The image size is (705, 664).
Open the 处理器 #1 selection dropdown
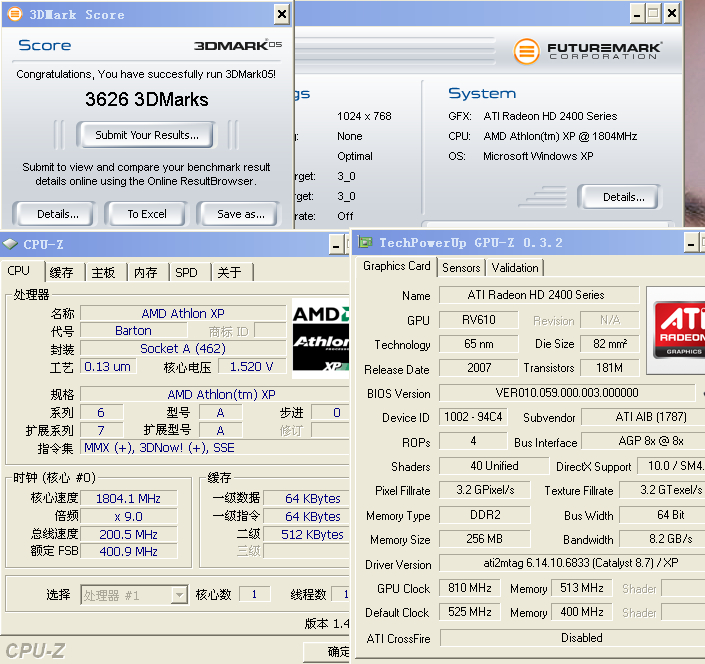coord(179,595)
